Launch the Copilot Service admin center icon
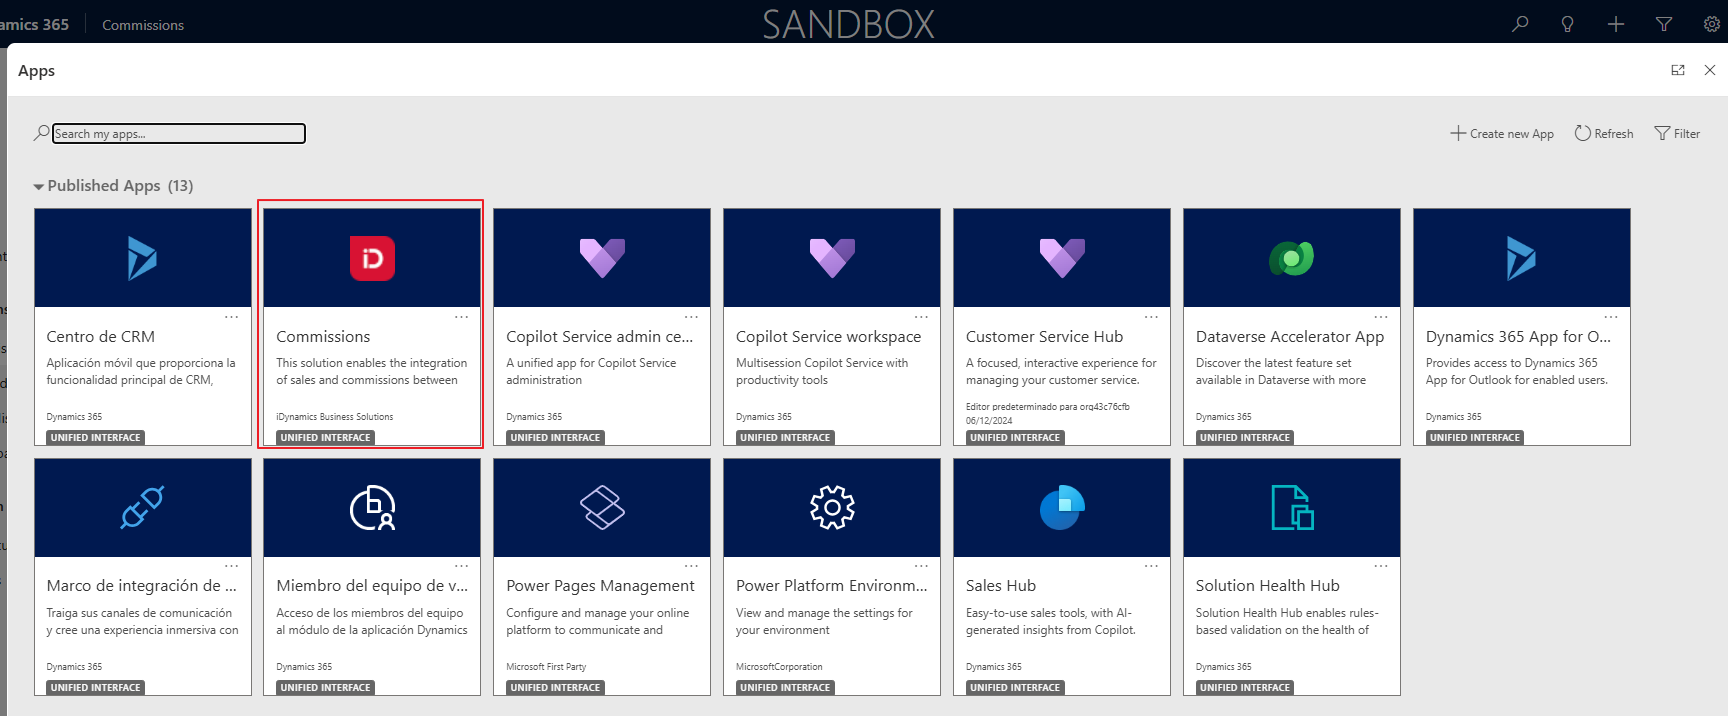Image resolution: width=1728 pixels, height=716 pixels. [602, 258]
